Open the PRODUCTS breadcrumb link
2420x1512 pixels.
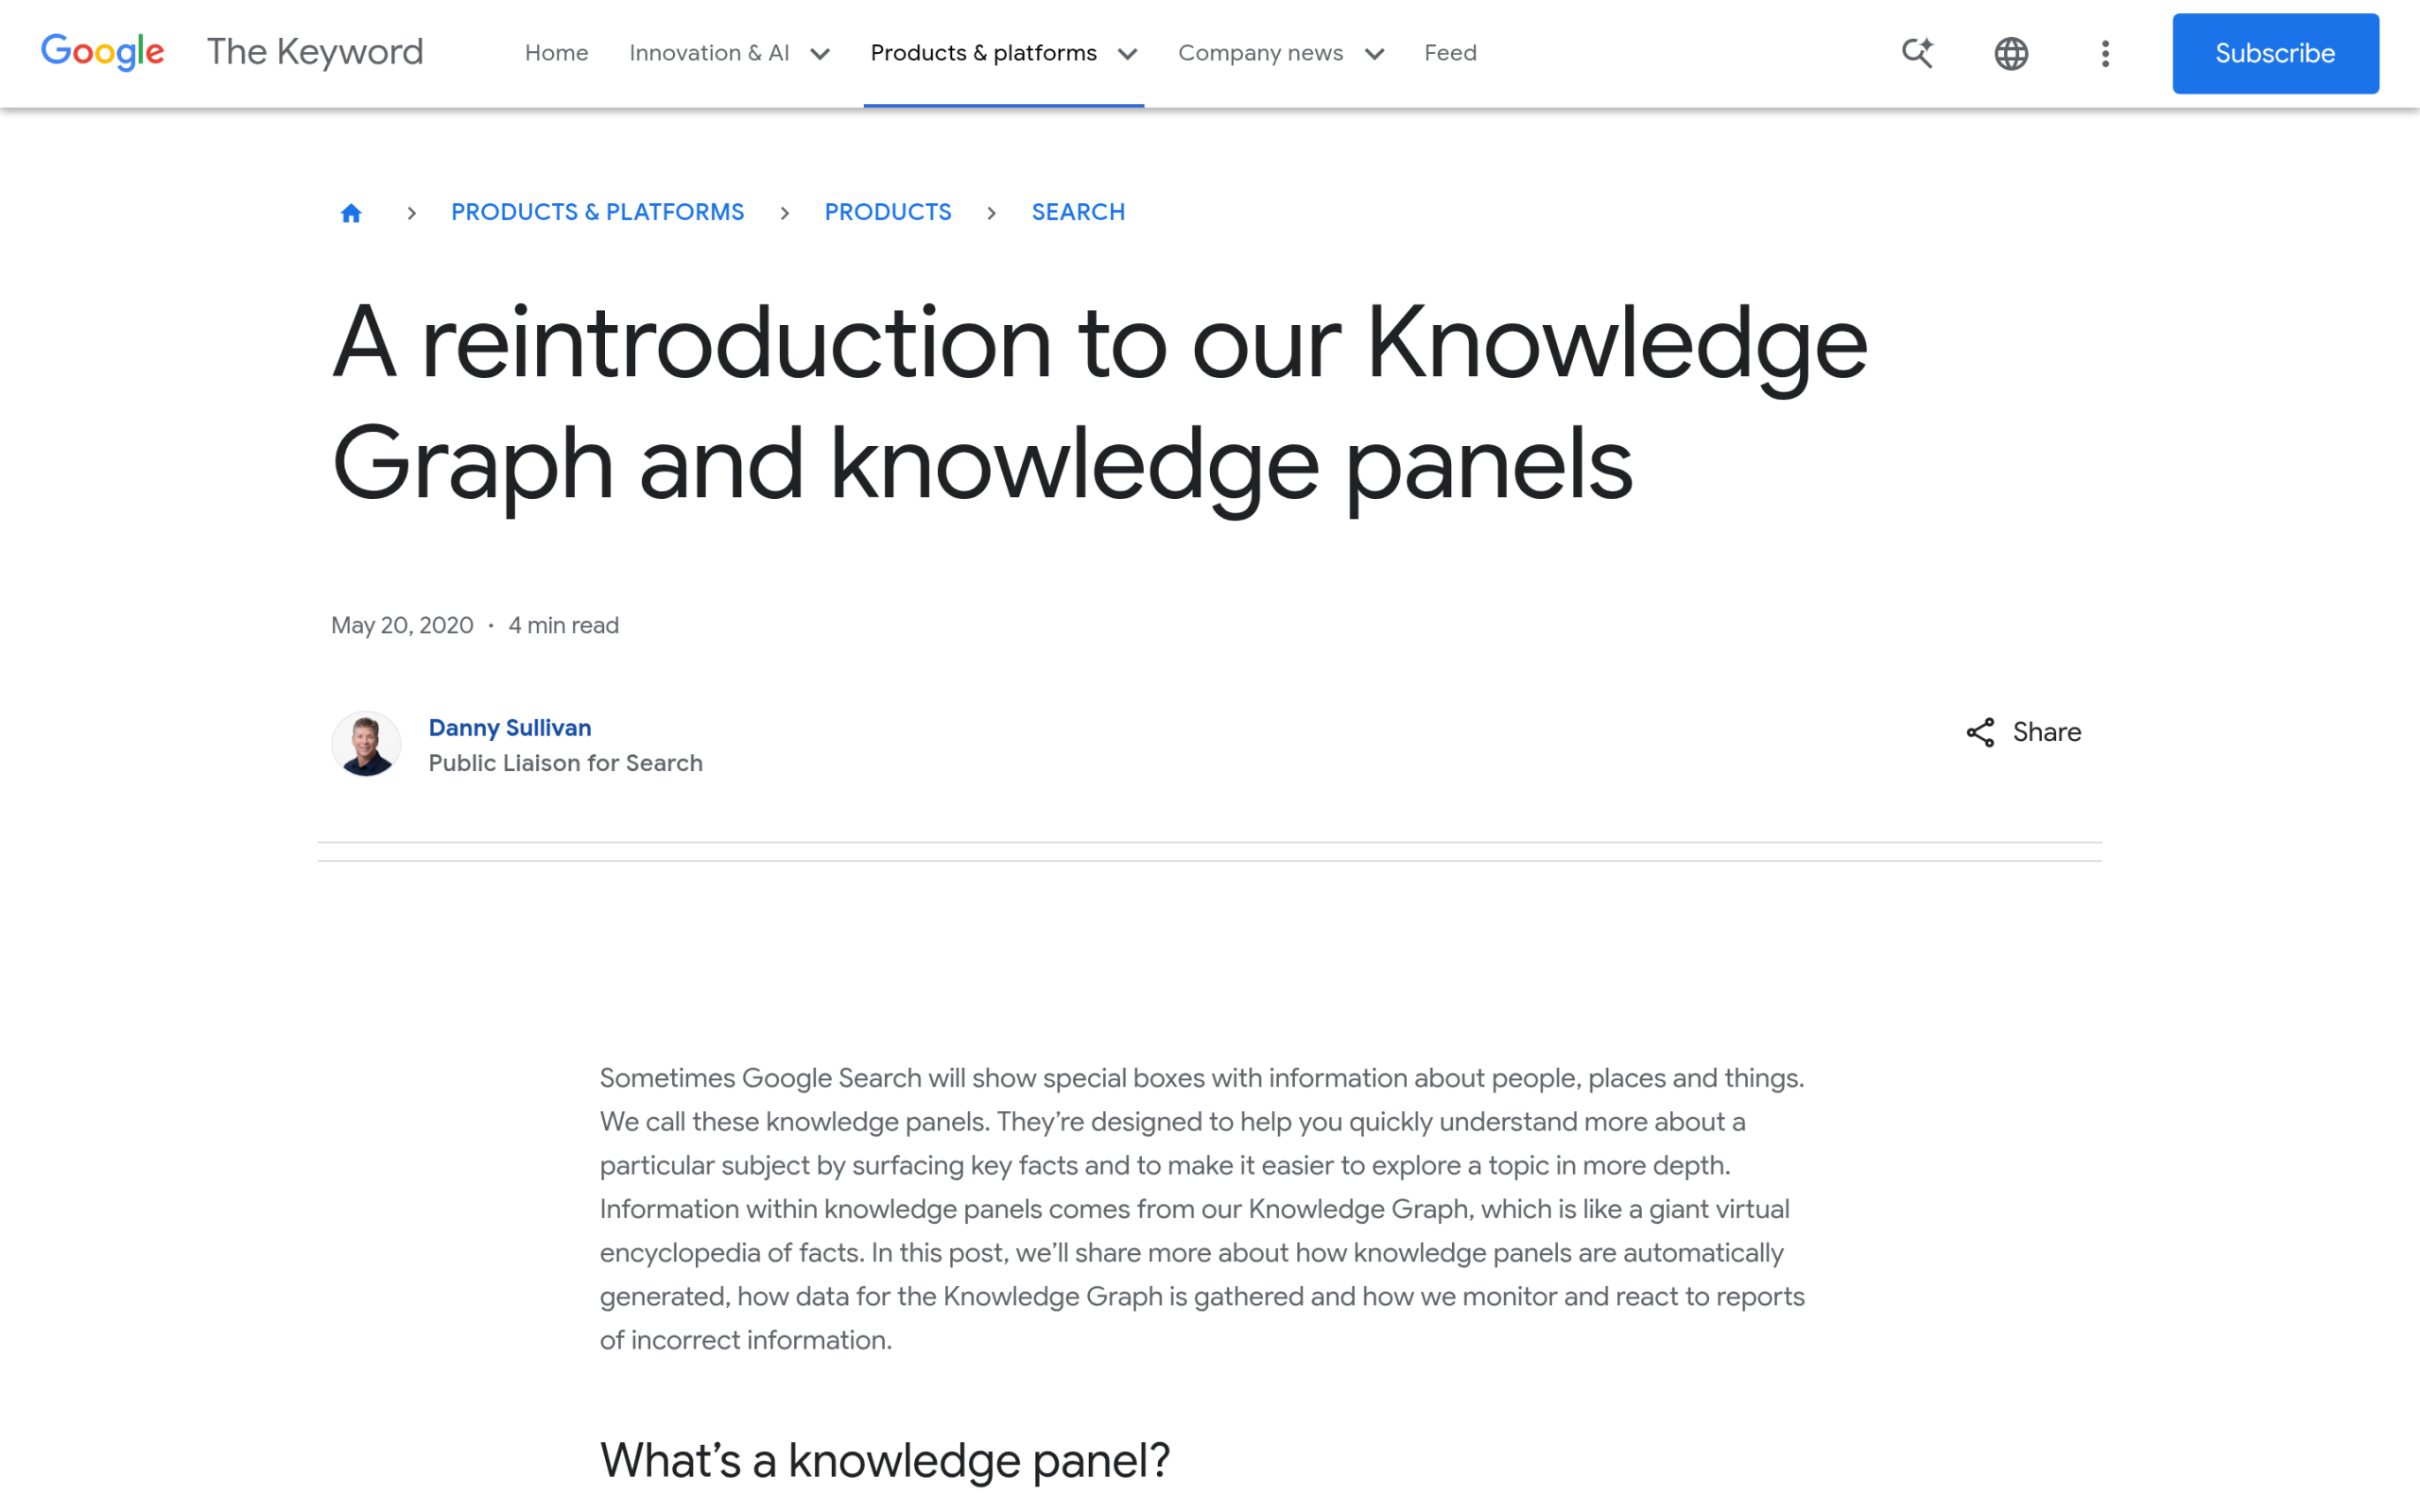point(887,212)
